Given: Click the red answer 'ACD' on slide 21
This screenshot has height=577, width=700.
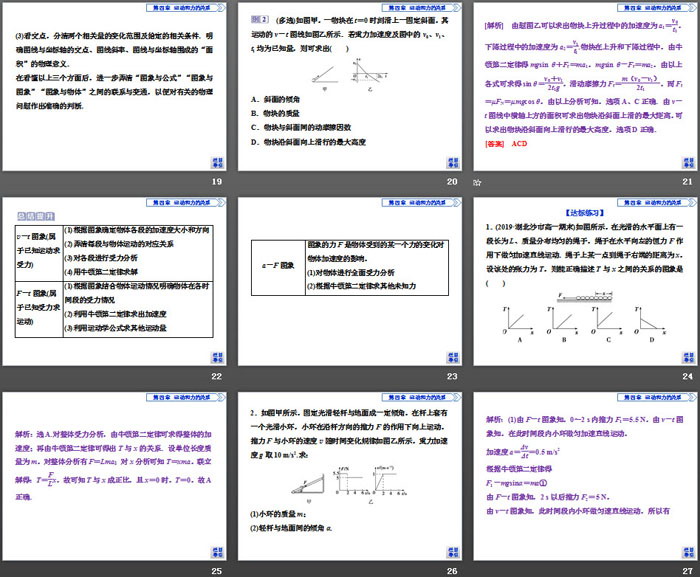Looking at the screenshot, I should [x=519, y=144].
